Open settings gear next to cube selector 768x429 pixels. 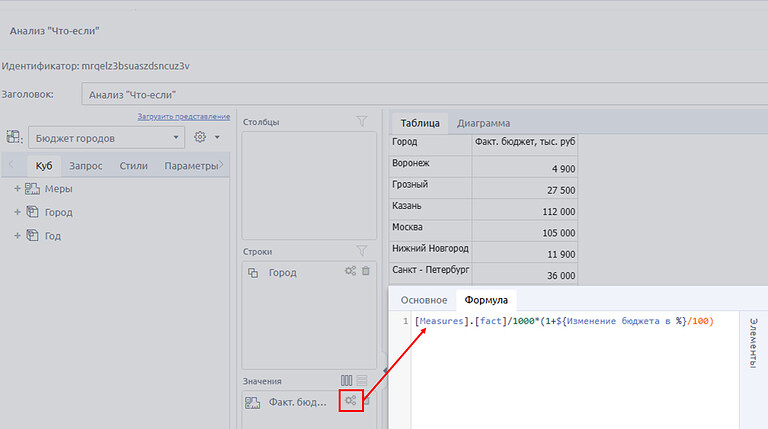[x=200, y=137]
